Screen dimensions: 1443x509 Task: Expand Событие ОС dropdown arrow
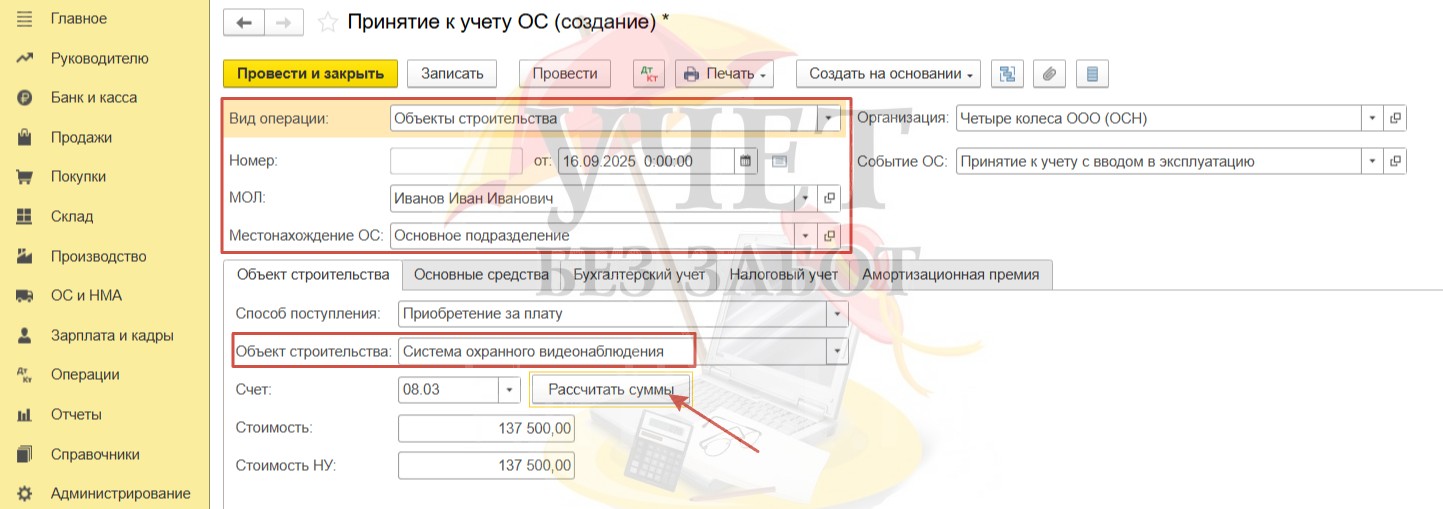tap(1374, 161)
